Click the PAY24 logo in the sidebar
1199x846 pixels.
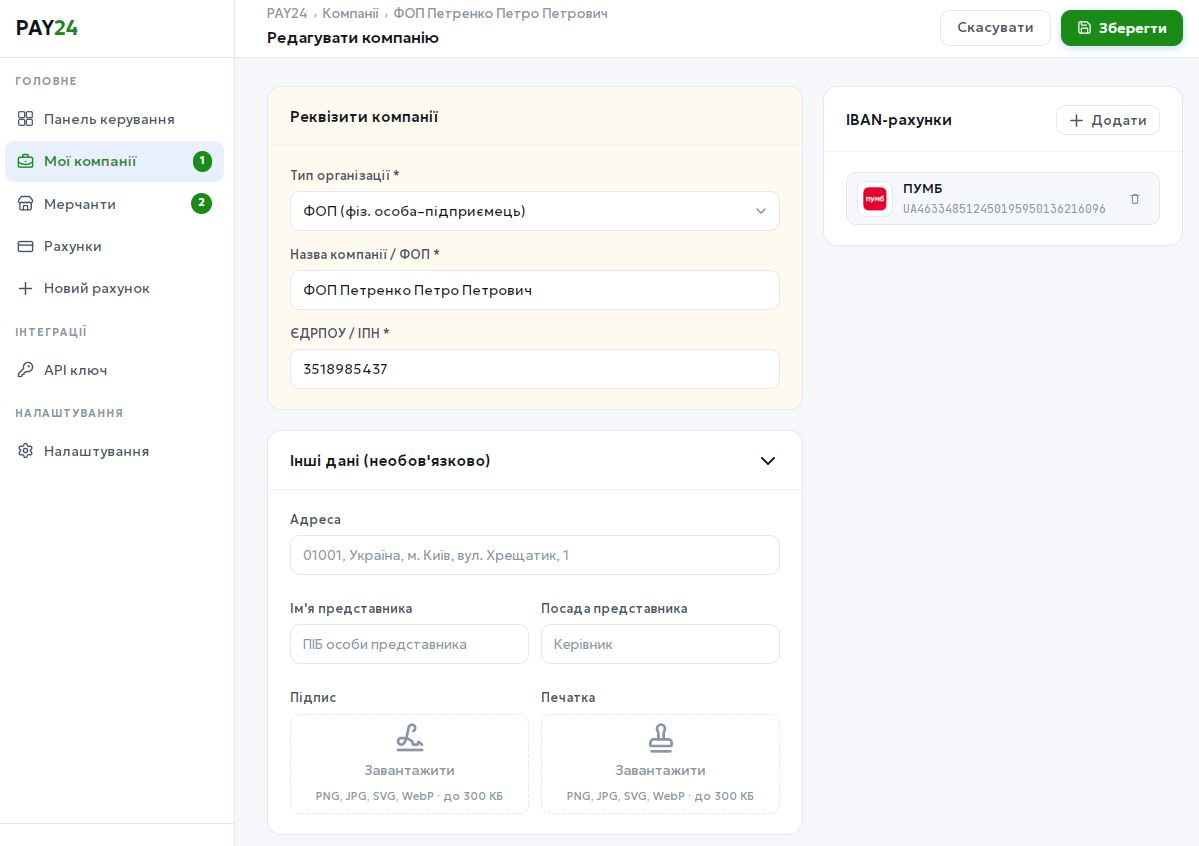tap(47, 28)
